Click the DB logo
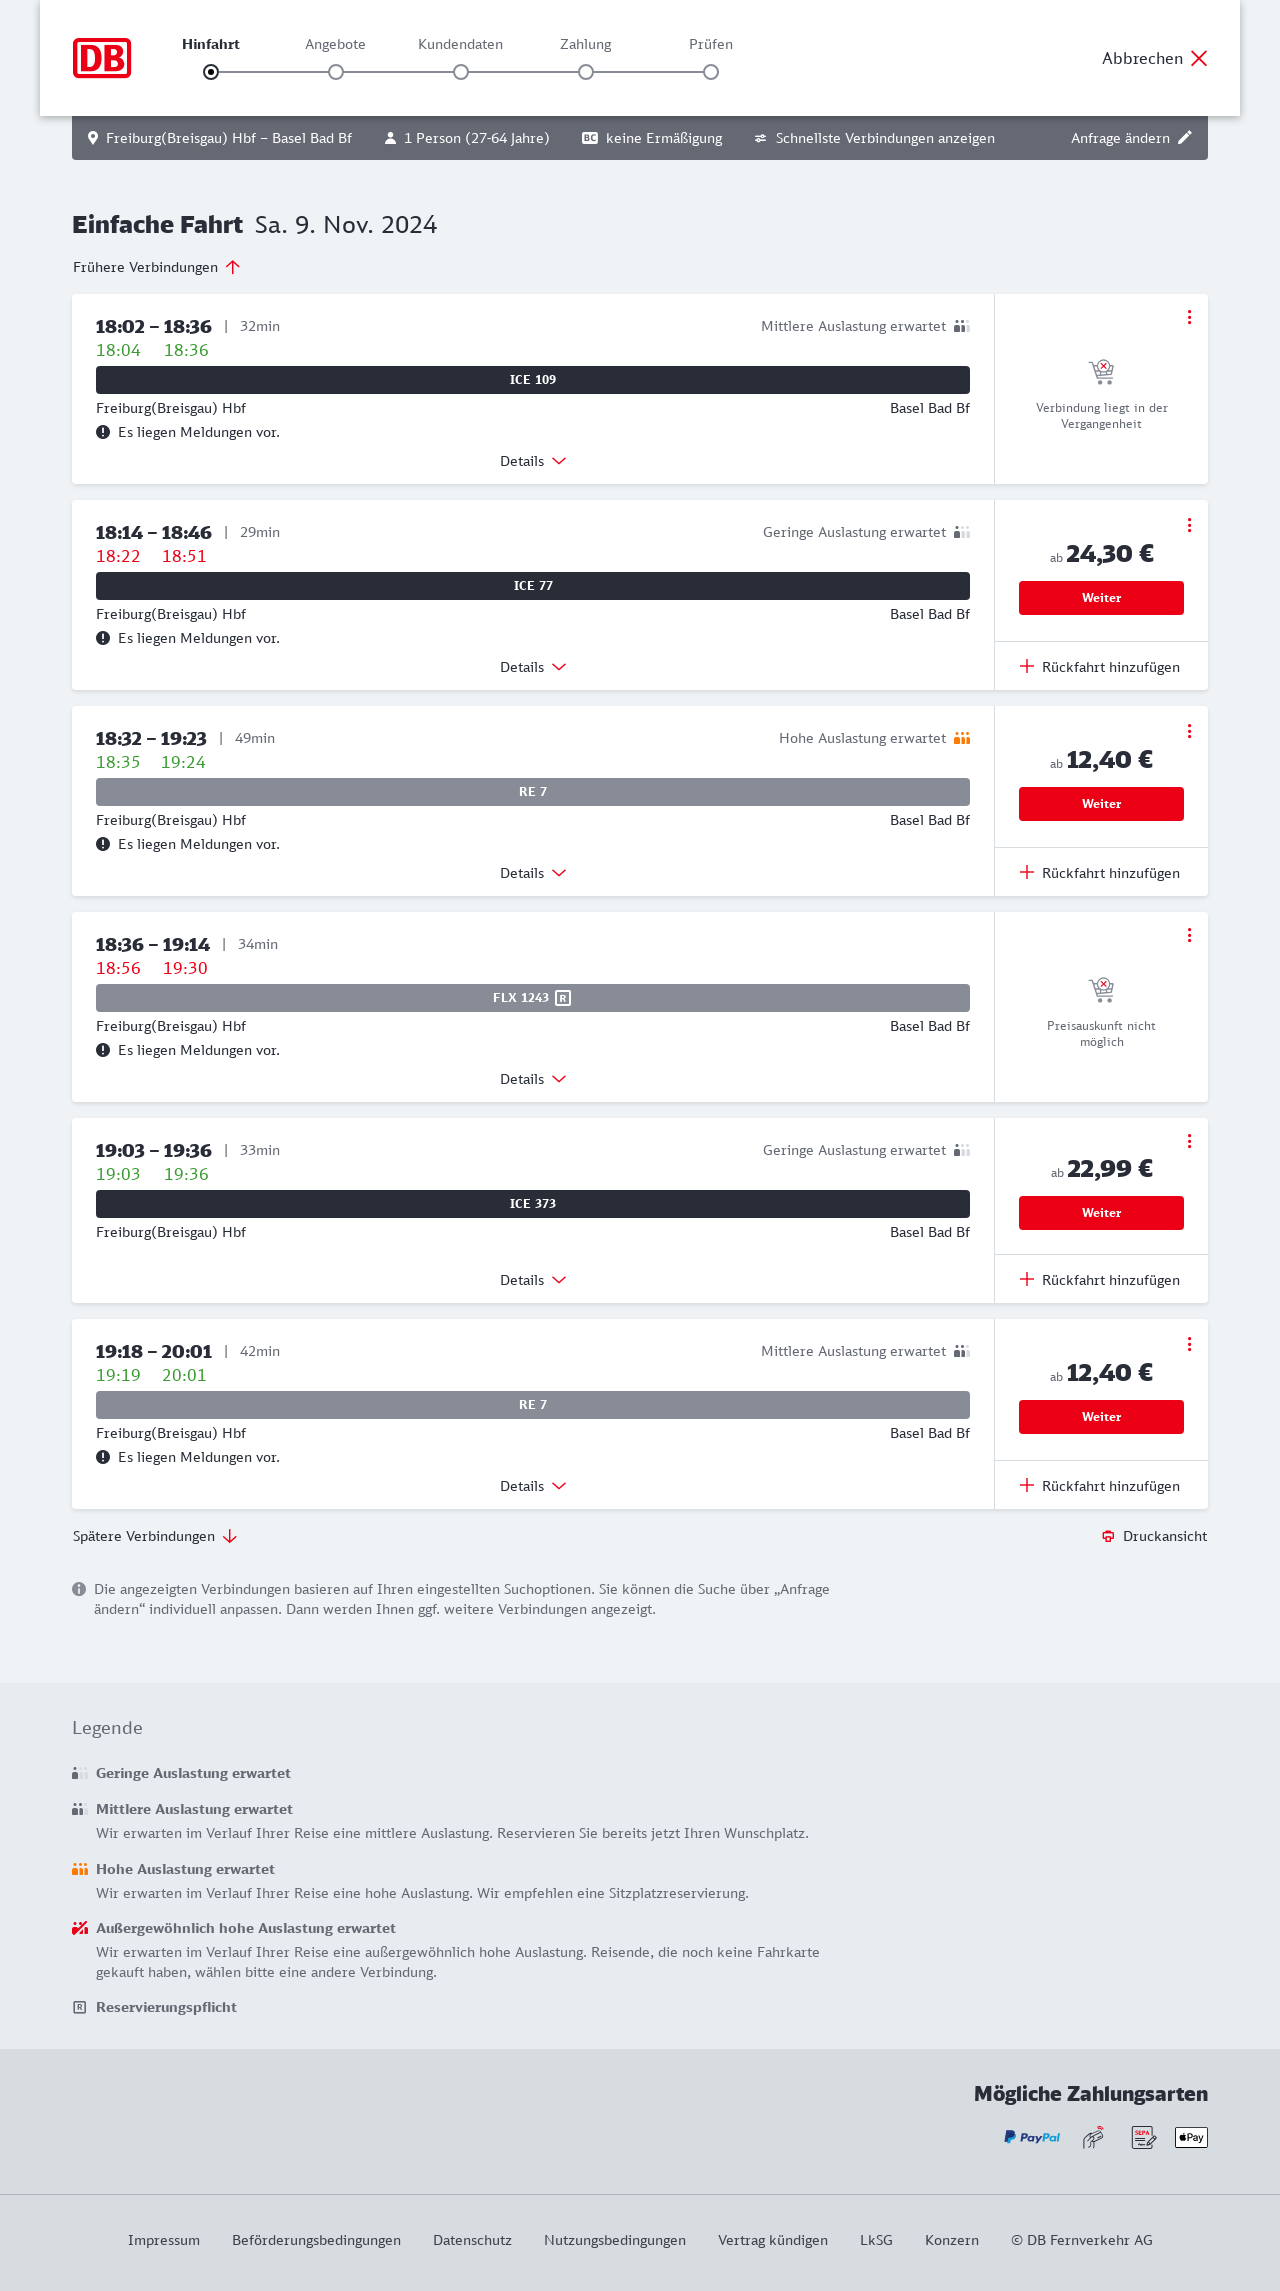The width and height of the screenshot is (1280, 2291). pos(102,58)
